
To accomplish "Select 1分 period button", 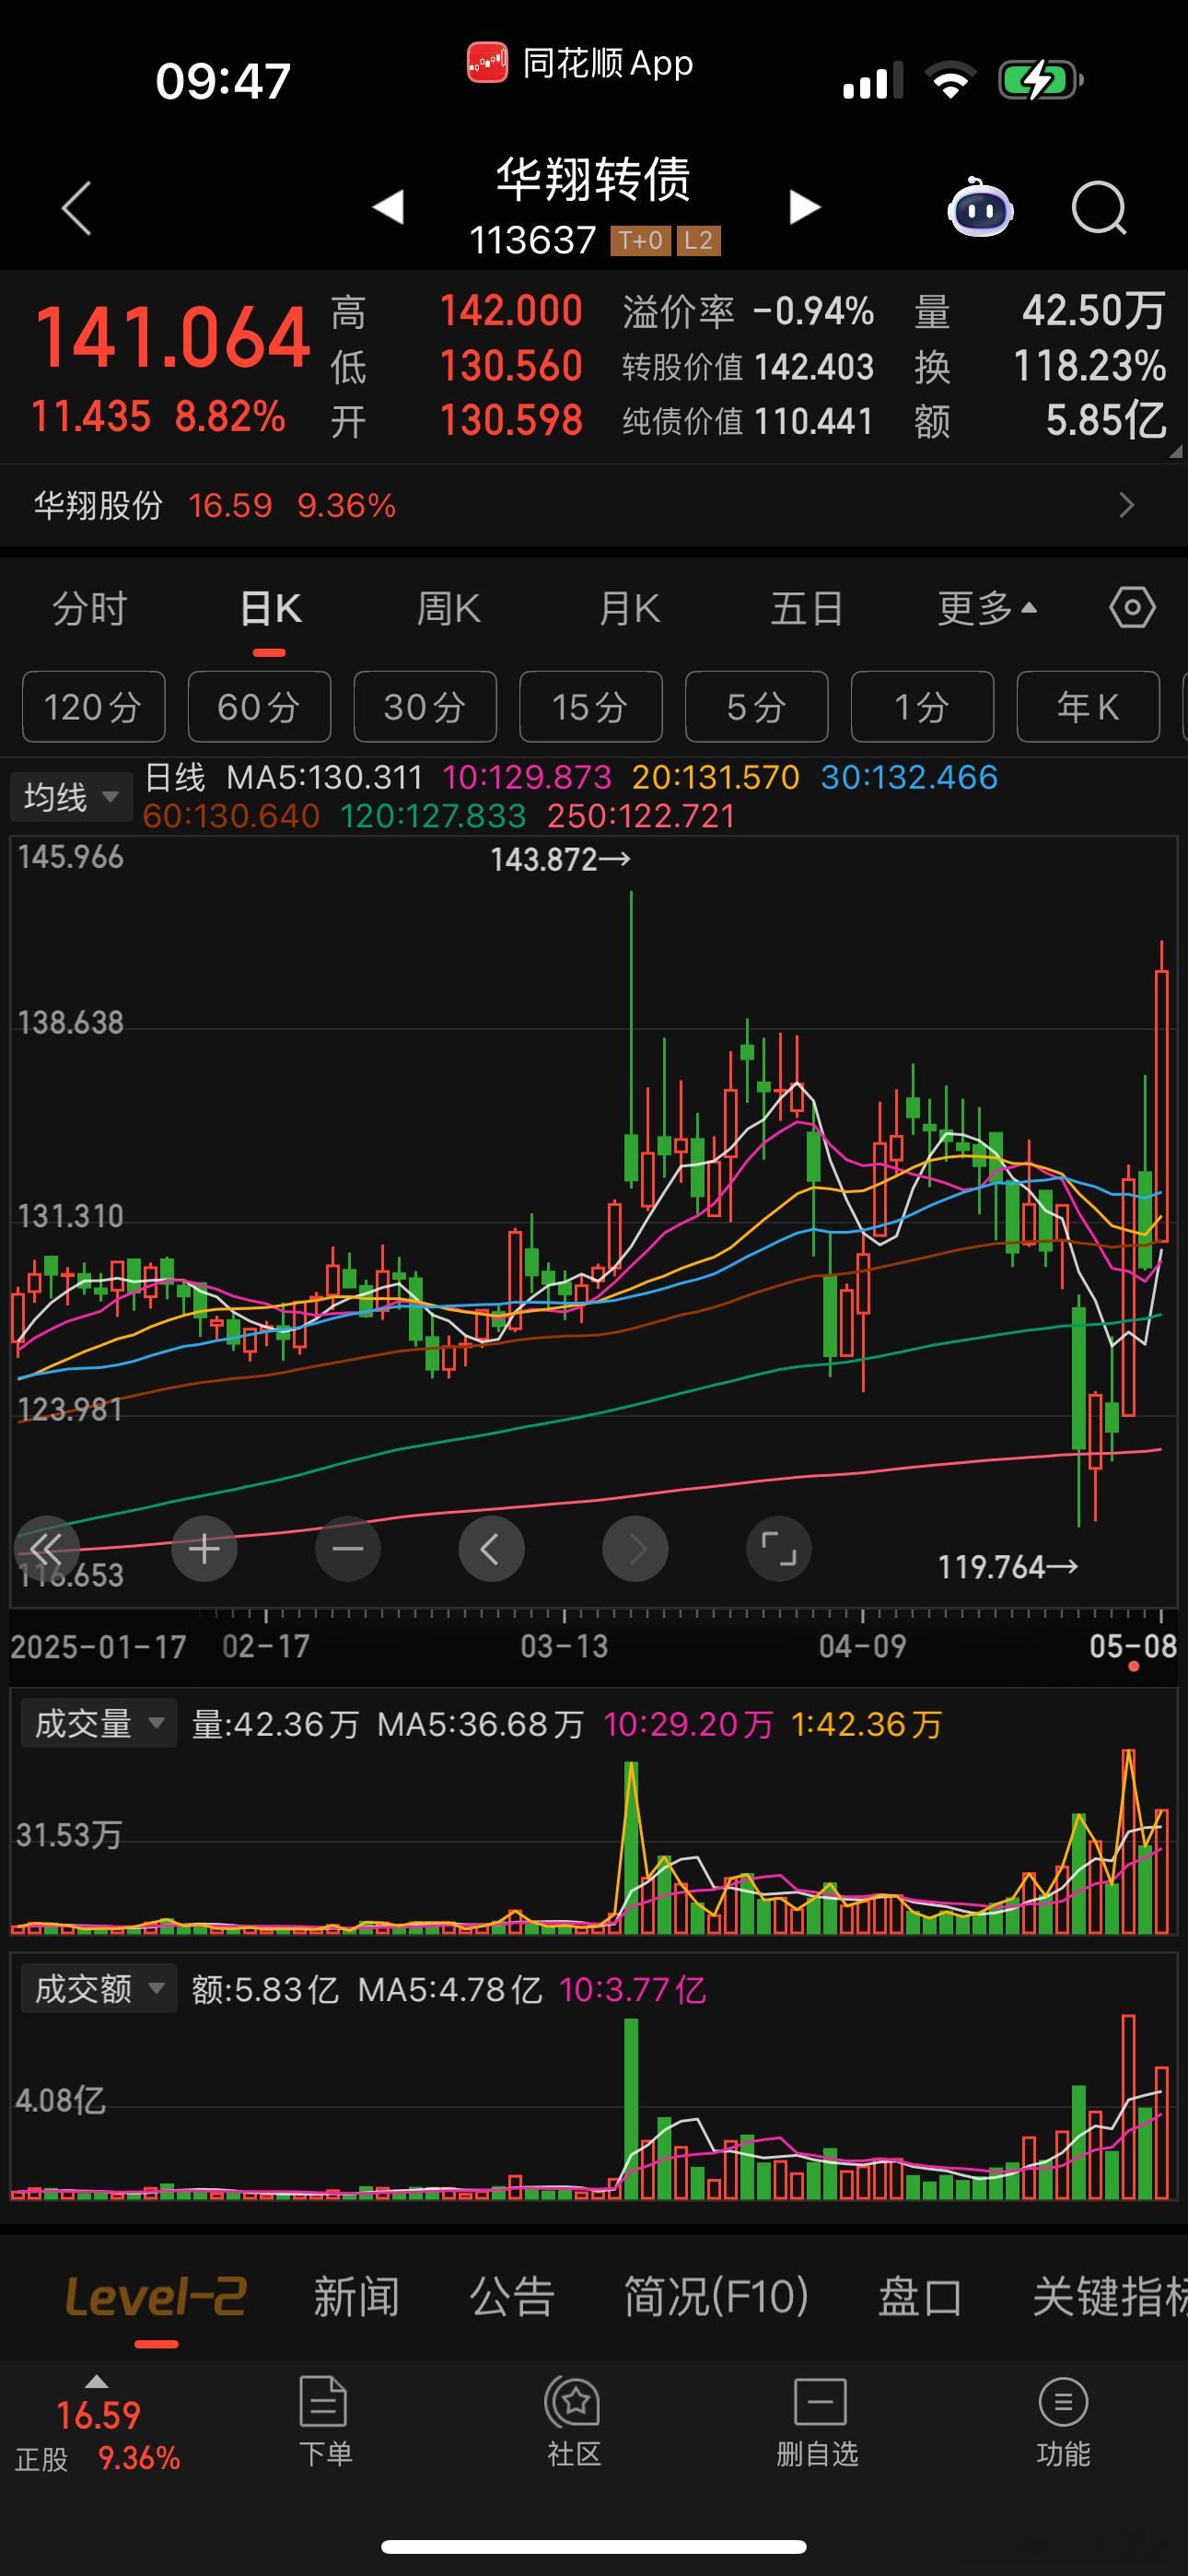I will point(922,707).
